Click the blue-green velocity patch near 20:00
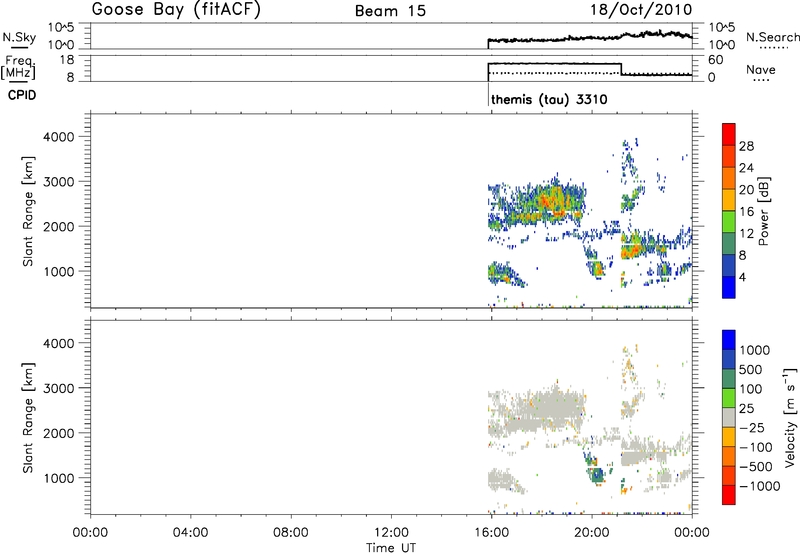Image resolution: width=800 pixels, height=554 pixels. (595, 473)
